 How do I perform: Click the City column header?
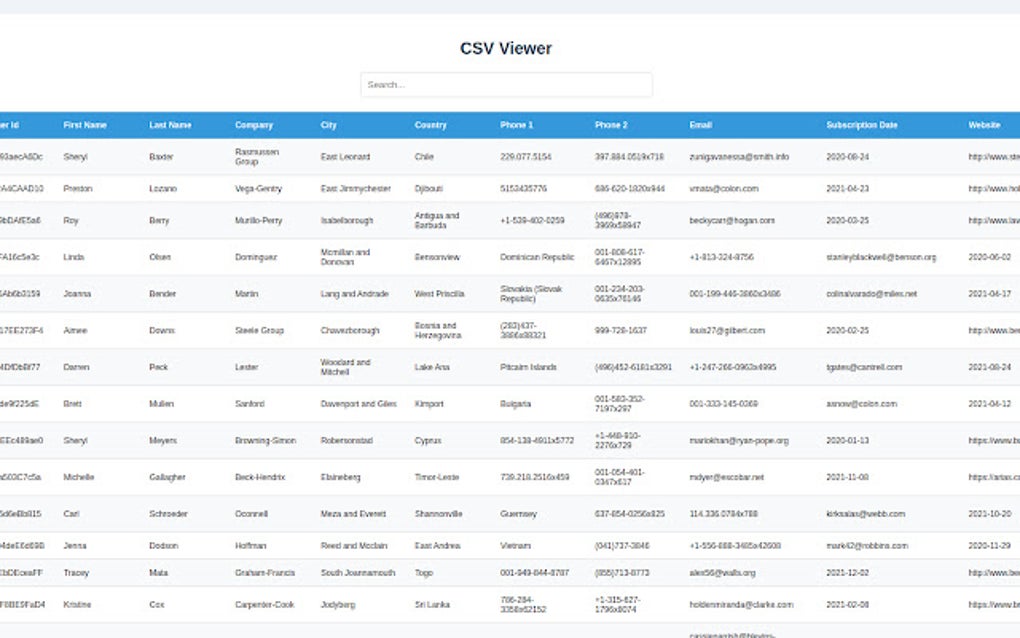[x=330, y=125]
